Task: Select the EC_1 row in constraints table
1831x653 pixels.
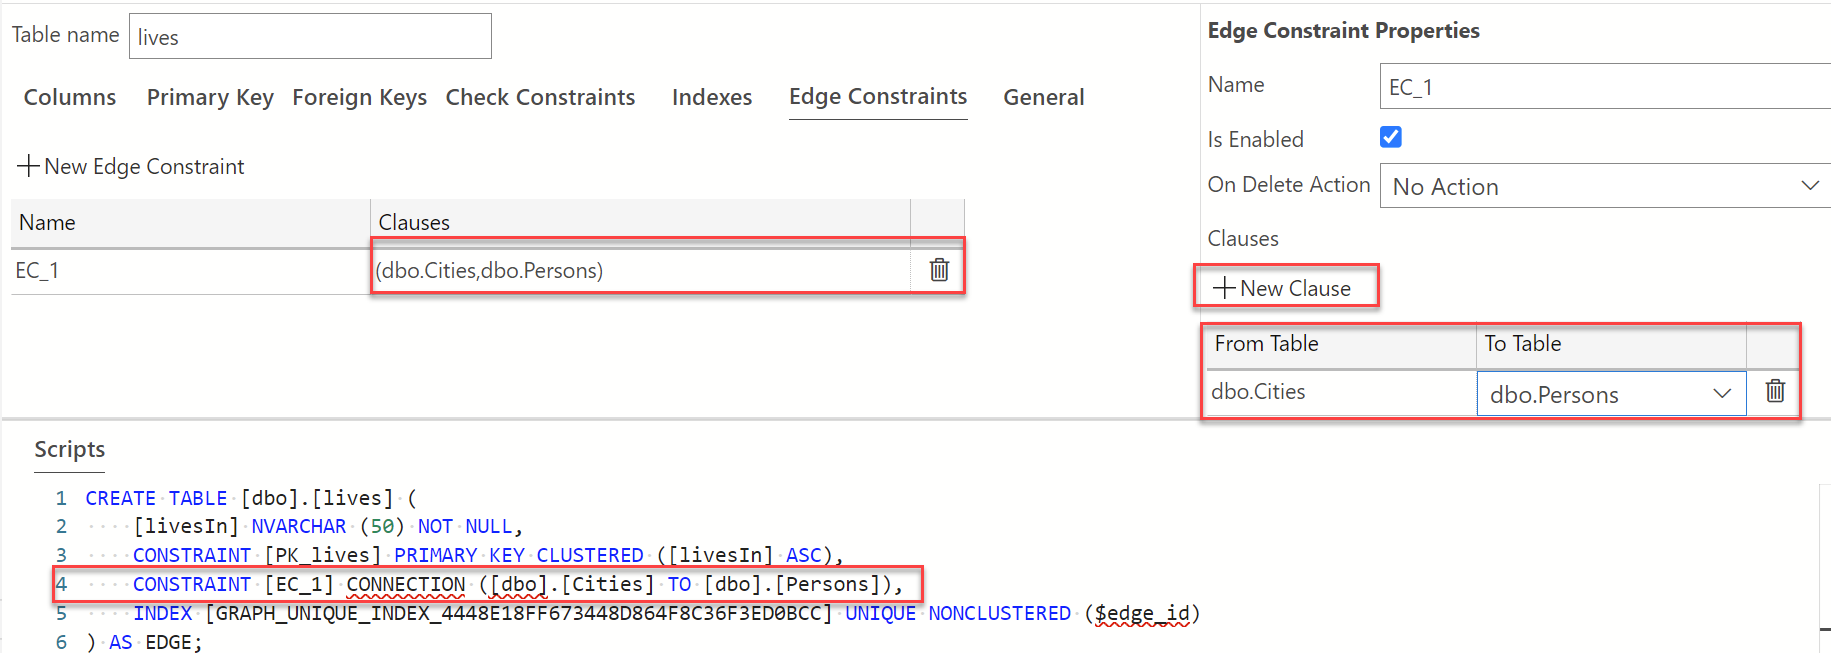Action: (x=190, y=270)
